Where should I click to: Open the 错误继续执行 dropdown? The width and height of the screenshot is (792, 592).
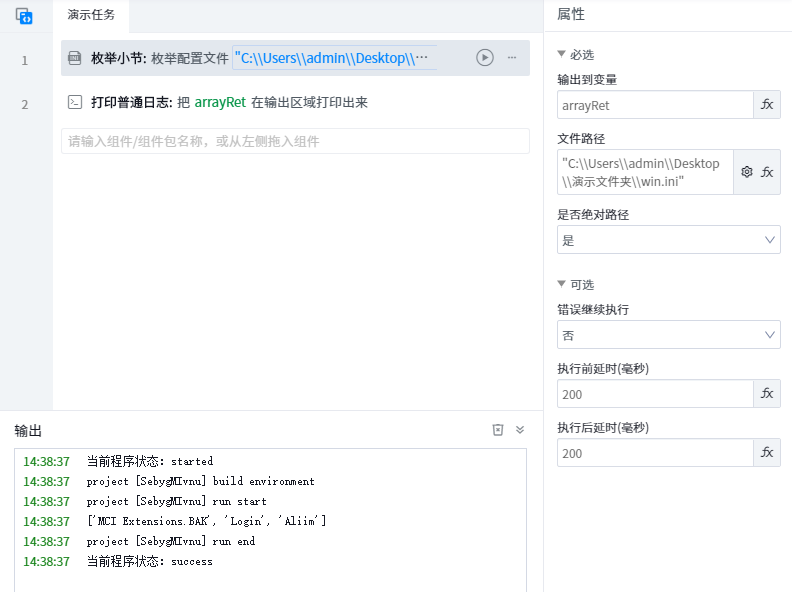(668, 335)
